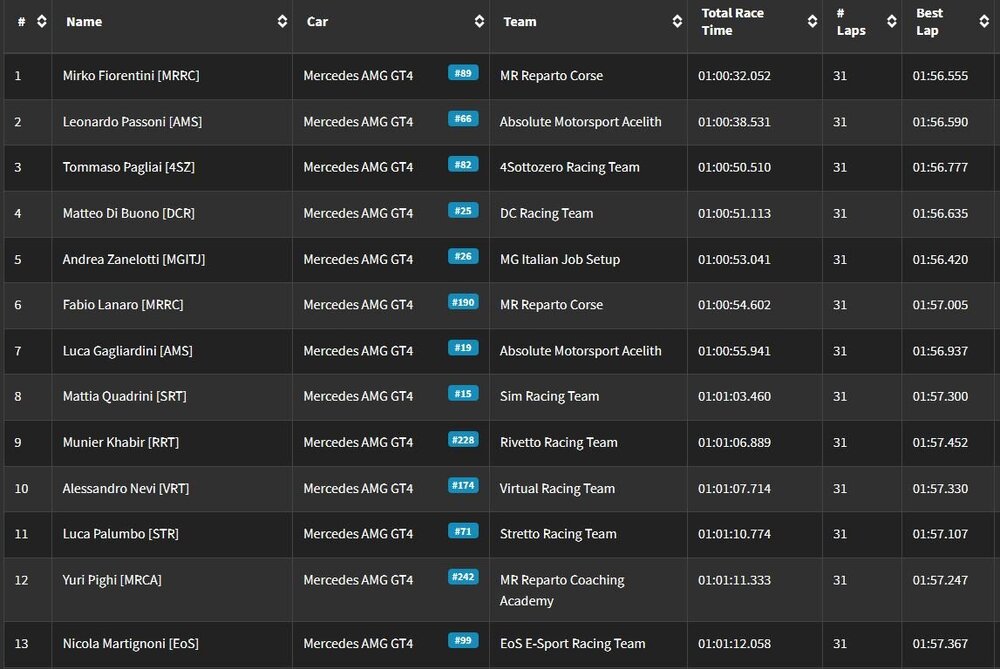The image size is (1000, 669).
Task: Click the #99 car number badge
Action: [463, 640]
